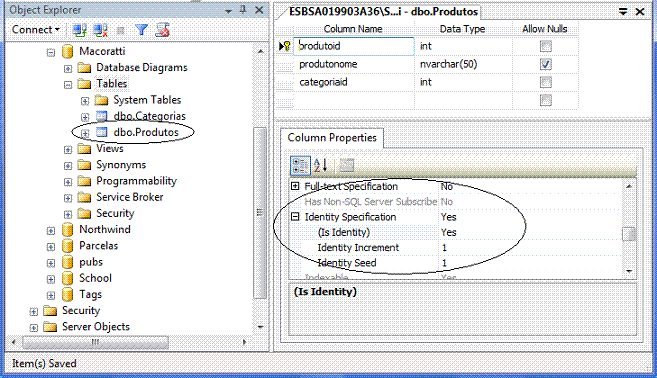Select the Security folder under Macoratti
This screenshot has height=378, width=657.
point(115,214)
